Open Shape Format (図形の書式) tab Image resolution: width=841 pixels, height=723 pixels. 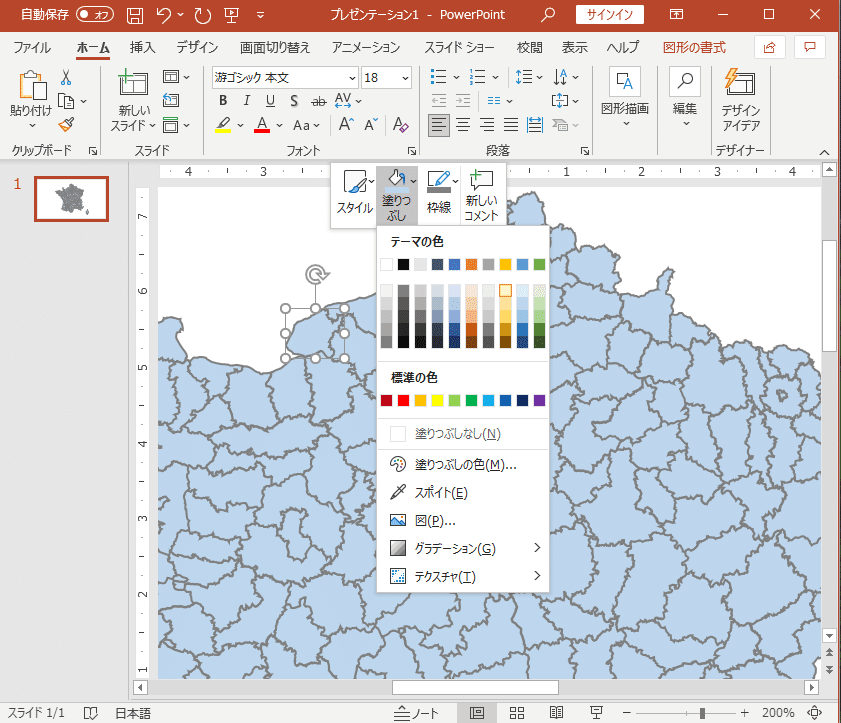pyautogui.click(x=694, y=48)
